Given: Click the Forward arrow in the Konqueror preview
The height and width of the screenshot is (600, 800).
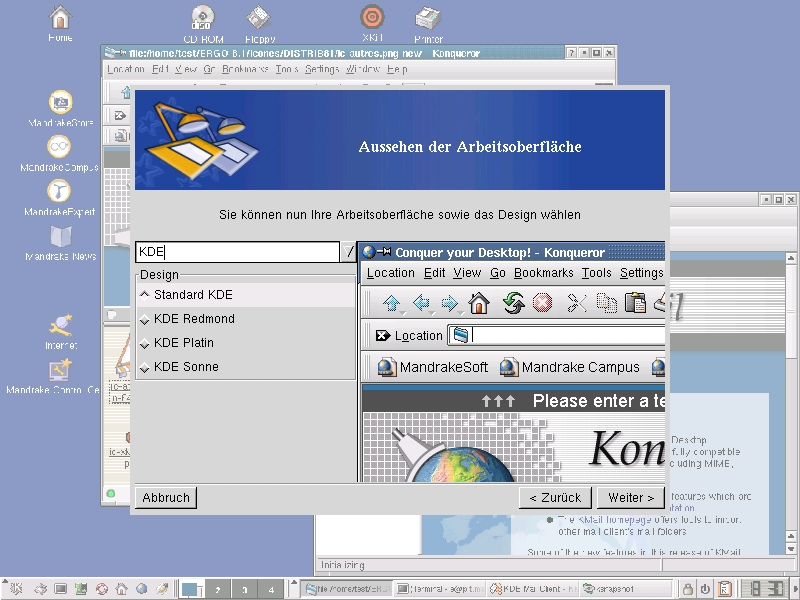Looking at the screenshot, I should [x=449, y=303].
